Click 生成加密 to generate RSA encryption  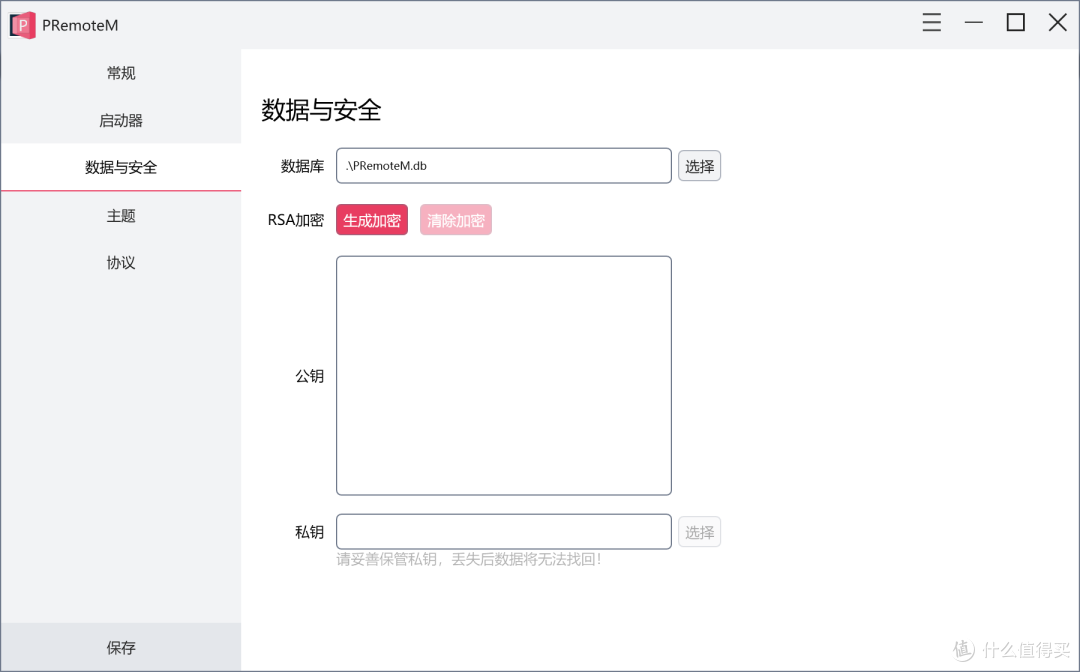[x=371, y=220]
